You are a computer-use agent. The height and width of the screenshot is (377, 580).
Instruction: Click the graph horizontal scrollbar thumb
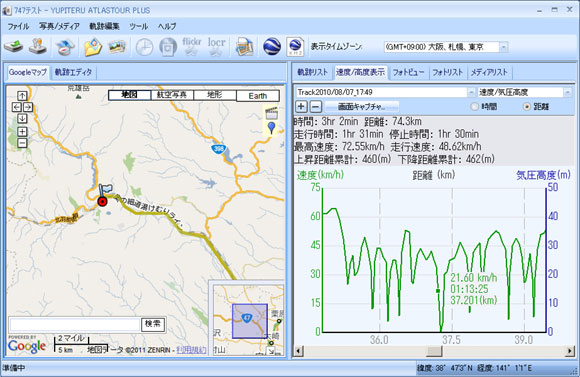(x=434, y=350)
